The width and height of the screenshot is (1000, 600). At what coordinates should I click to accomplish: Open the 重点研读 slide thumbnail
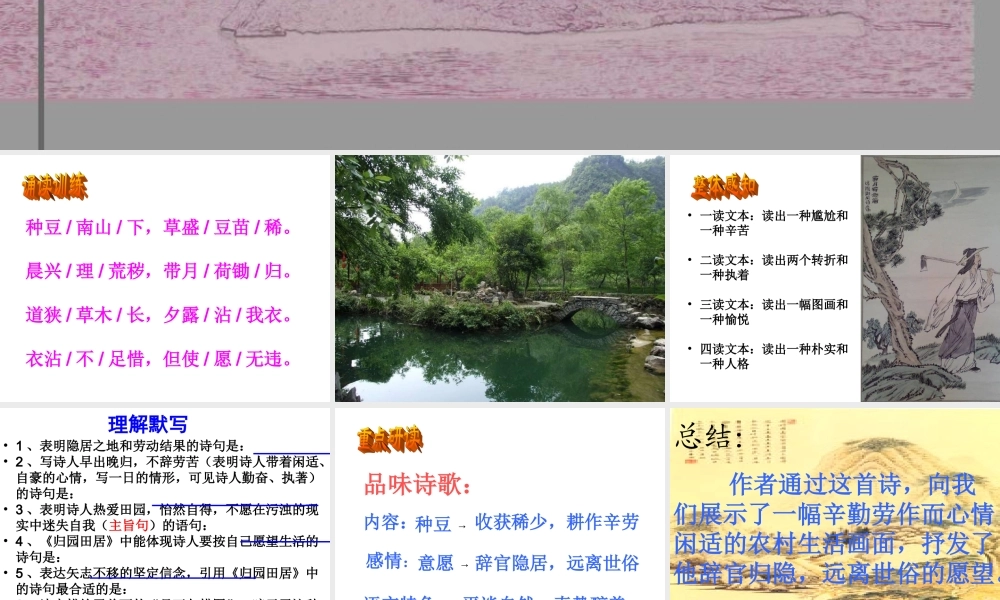[500, 504]
